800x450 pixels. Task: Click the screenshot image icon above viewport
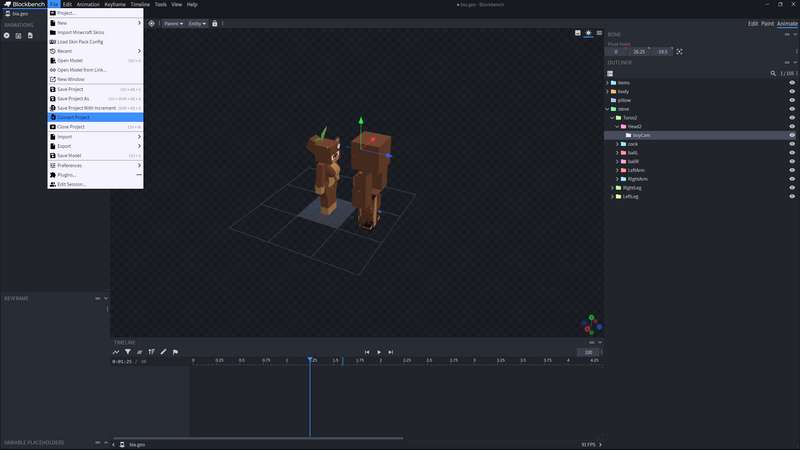[578, 33]
